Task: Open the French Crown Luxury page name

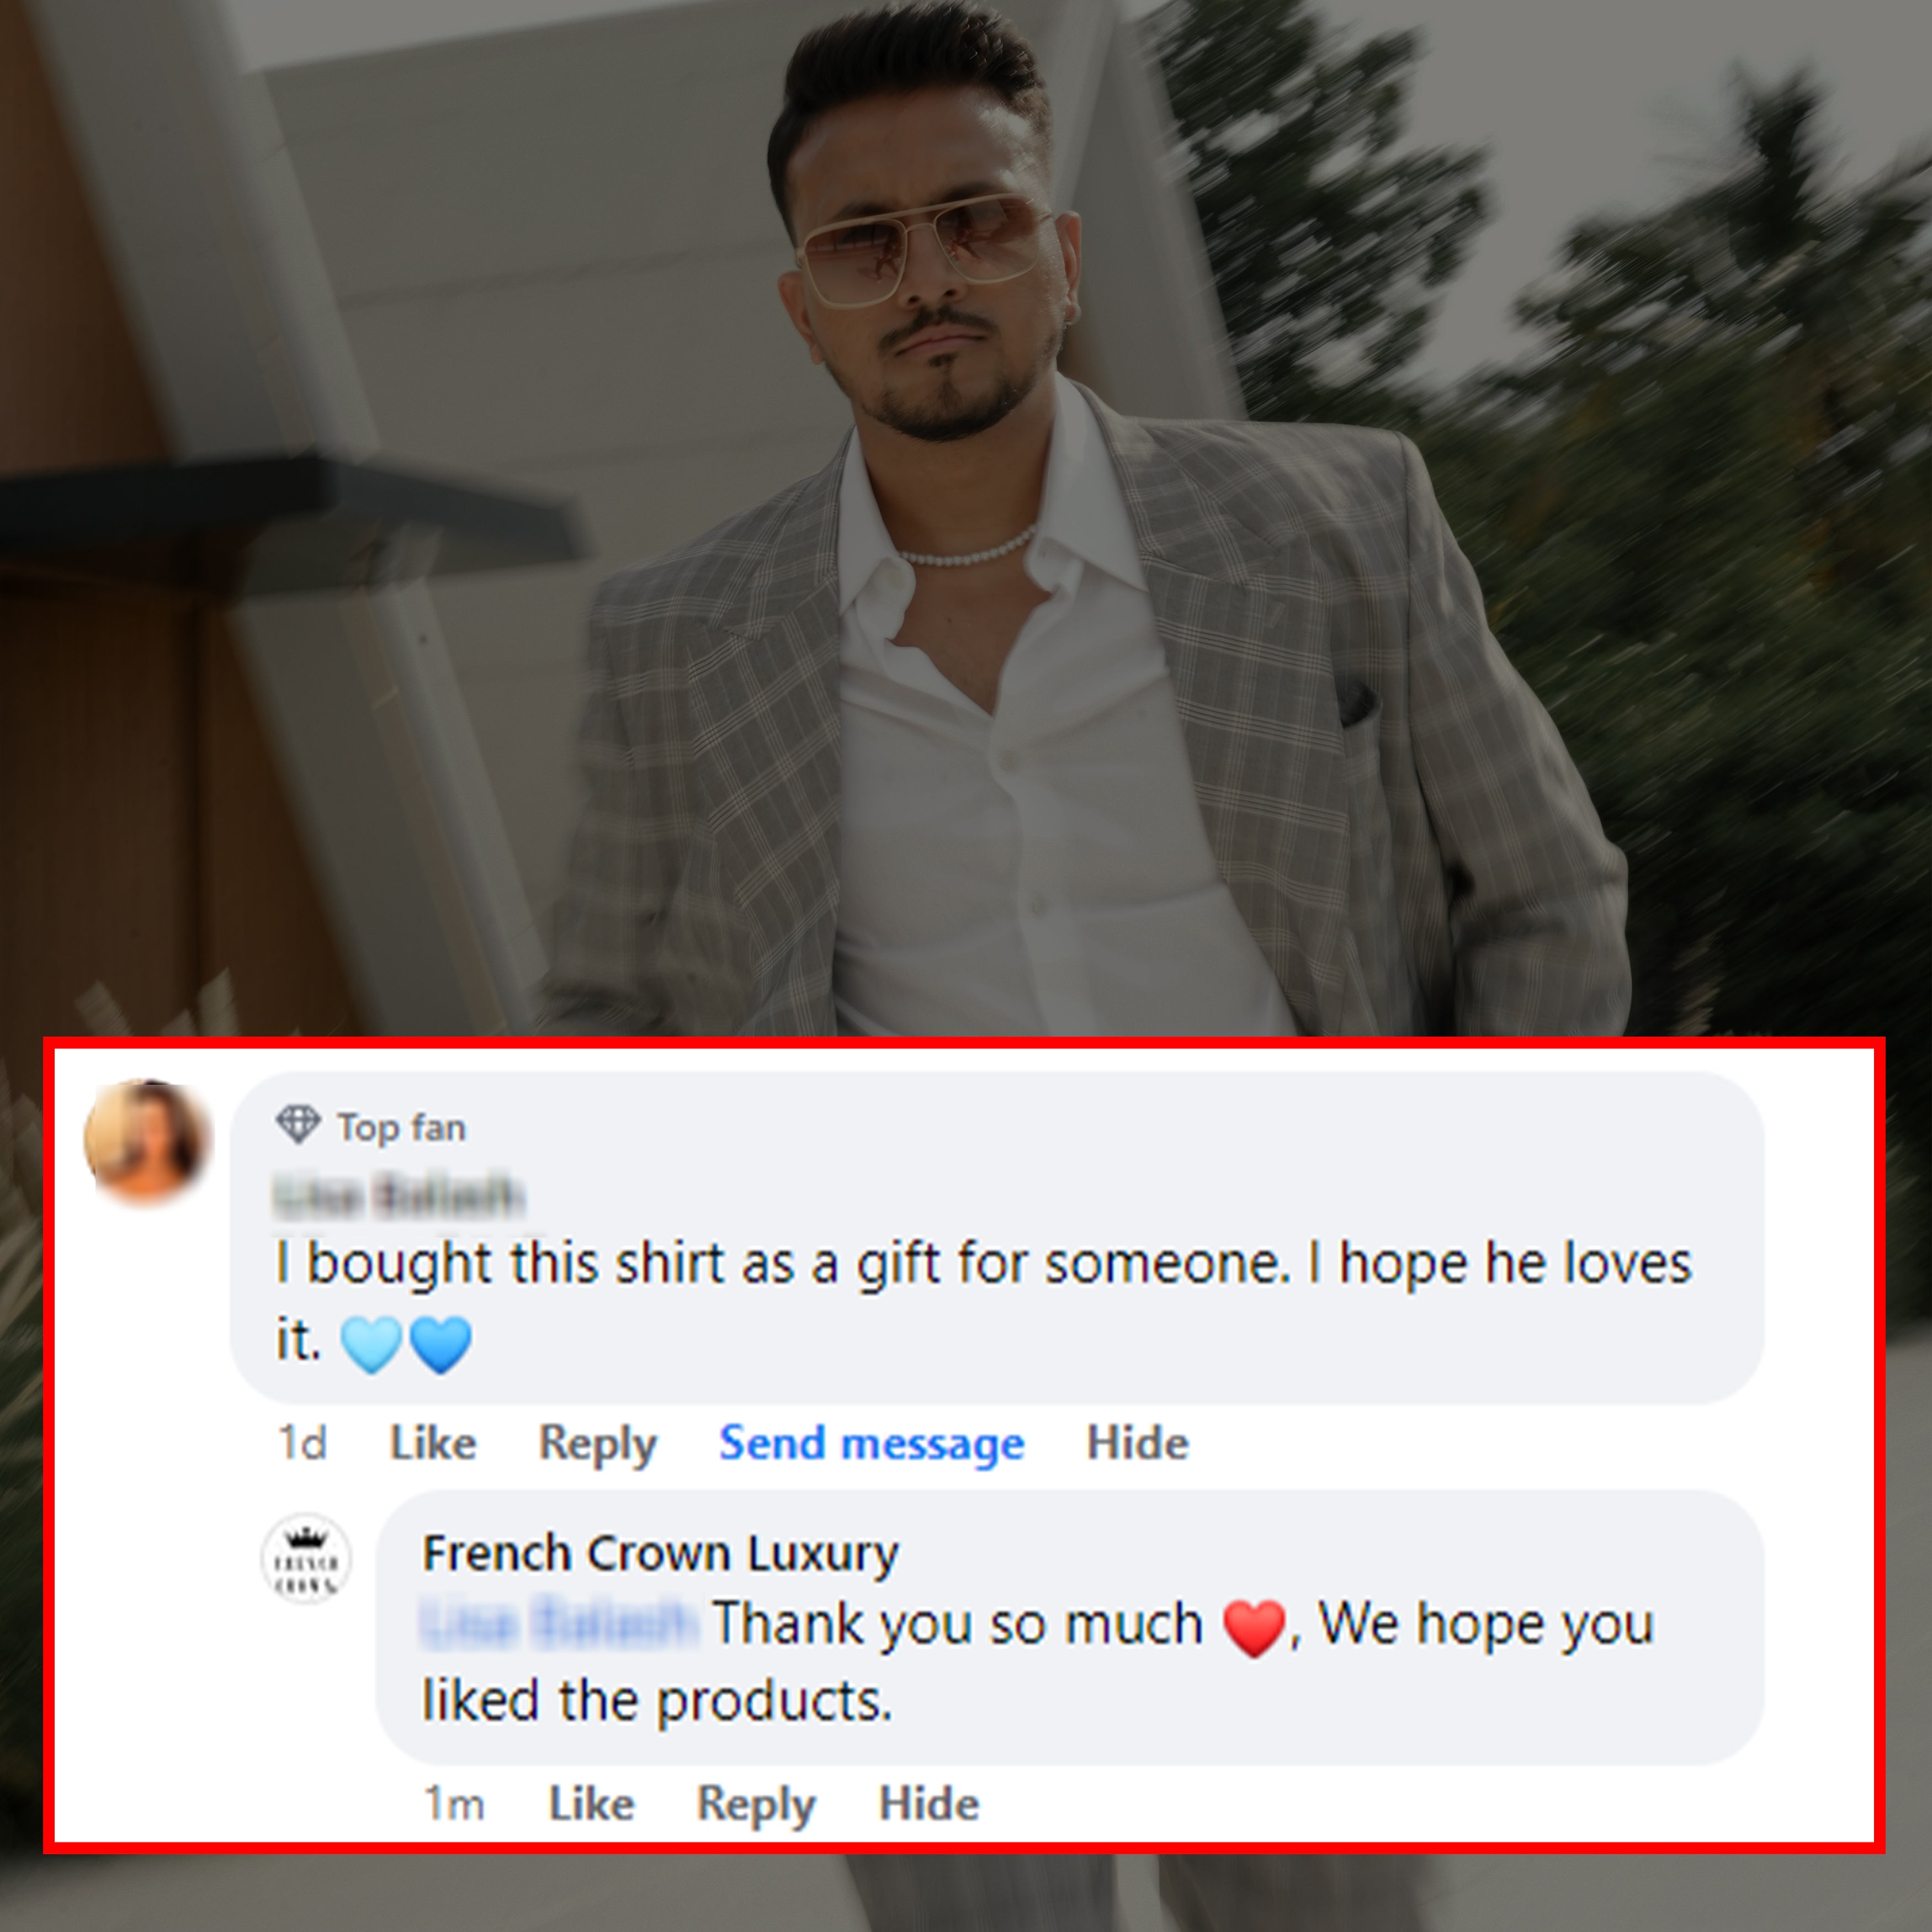Action: [660, 1553]
